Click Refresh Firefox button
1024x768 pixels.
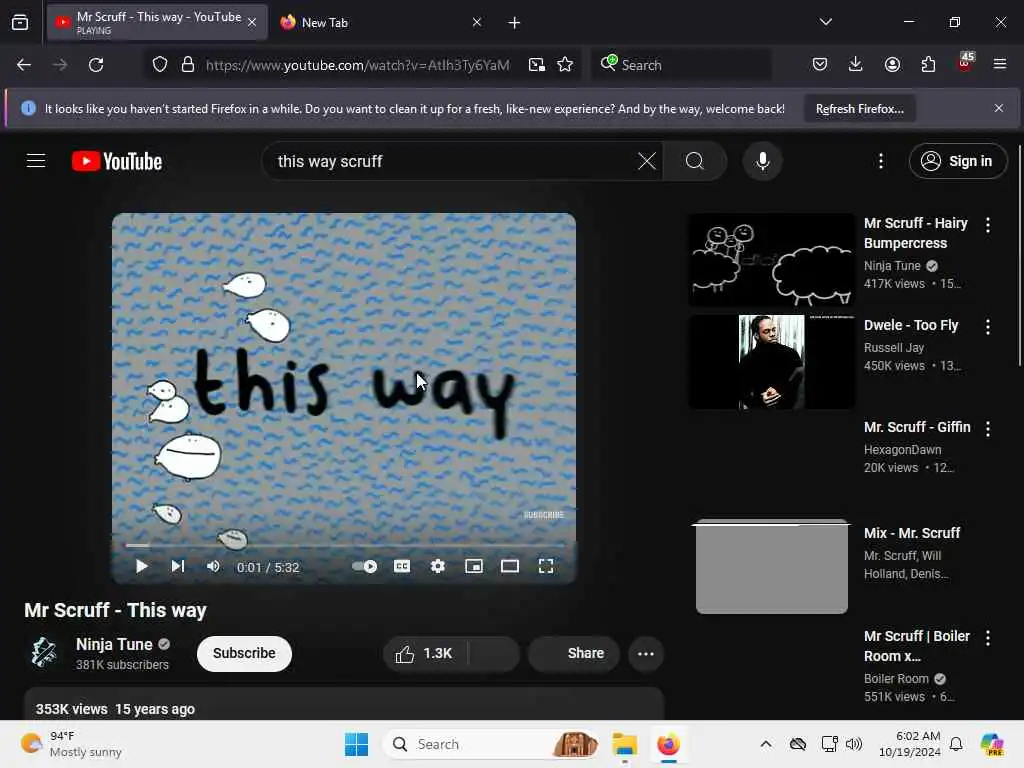[859, 109]
